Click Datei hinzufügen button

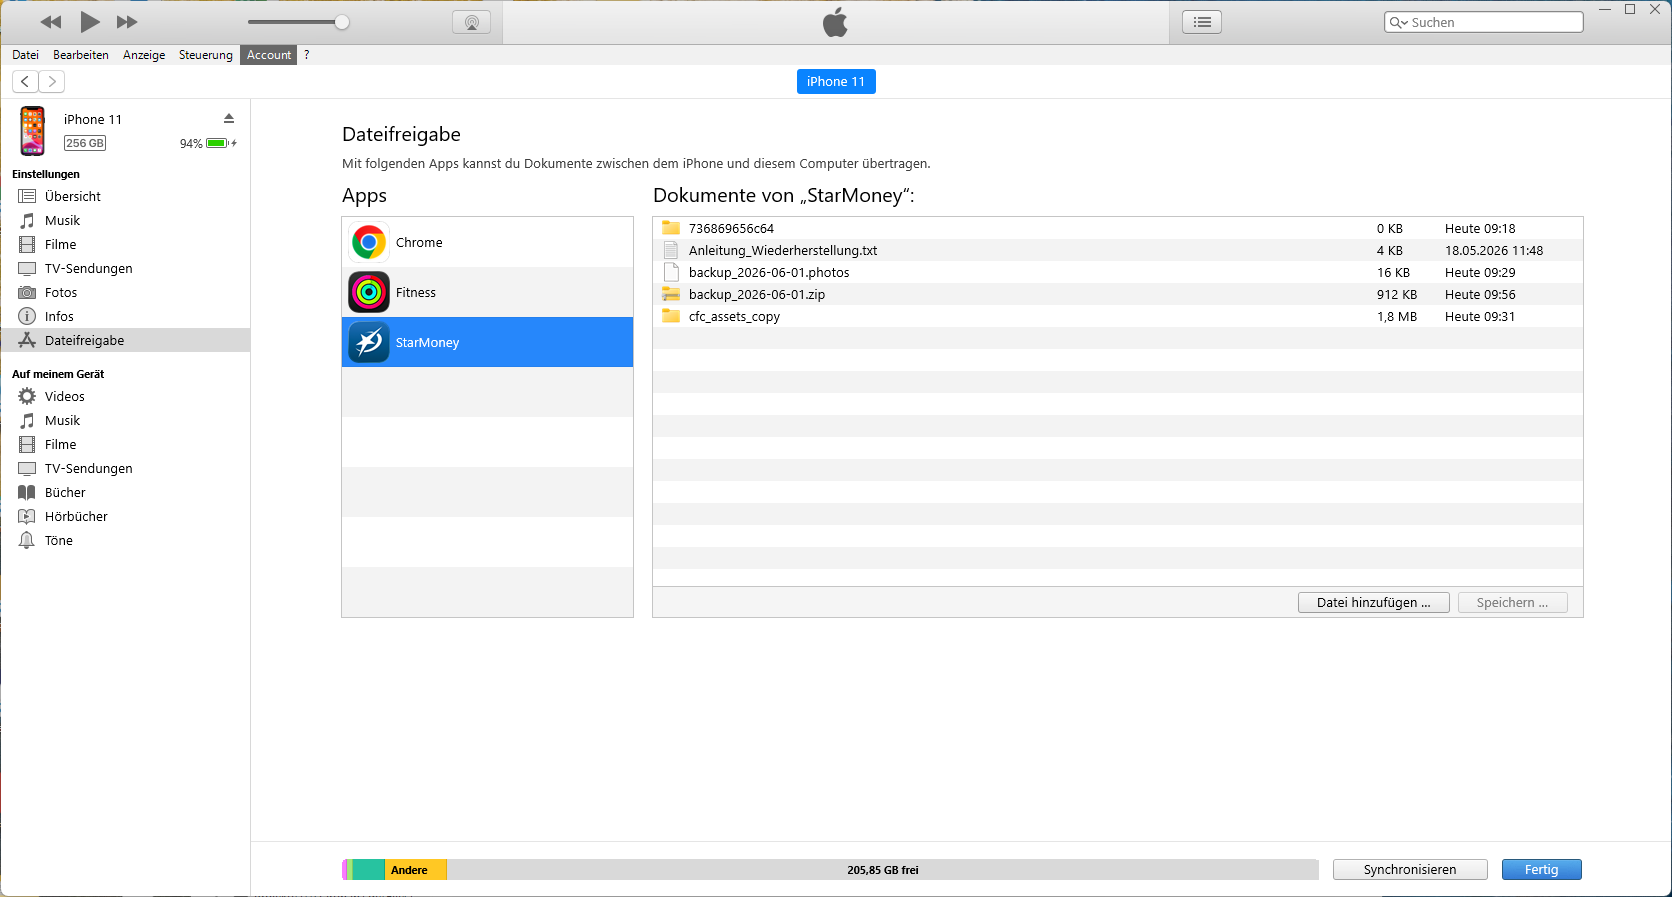click(1374, 602)
